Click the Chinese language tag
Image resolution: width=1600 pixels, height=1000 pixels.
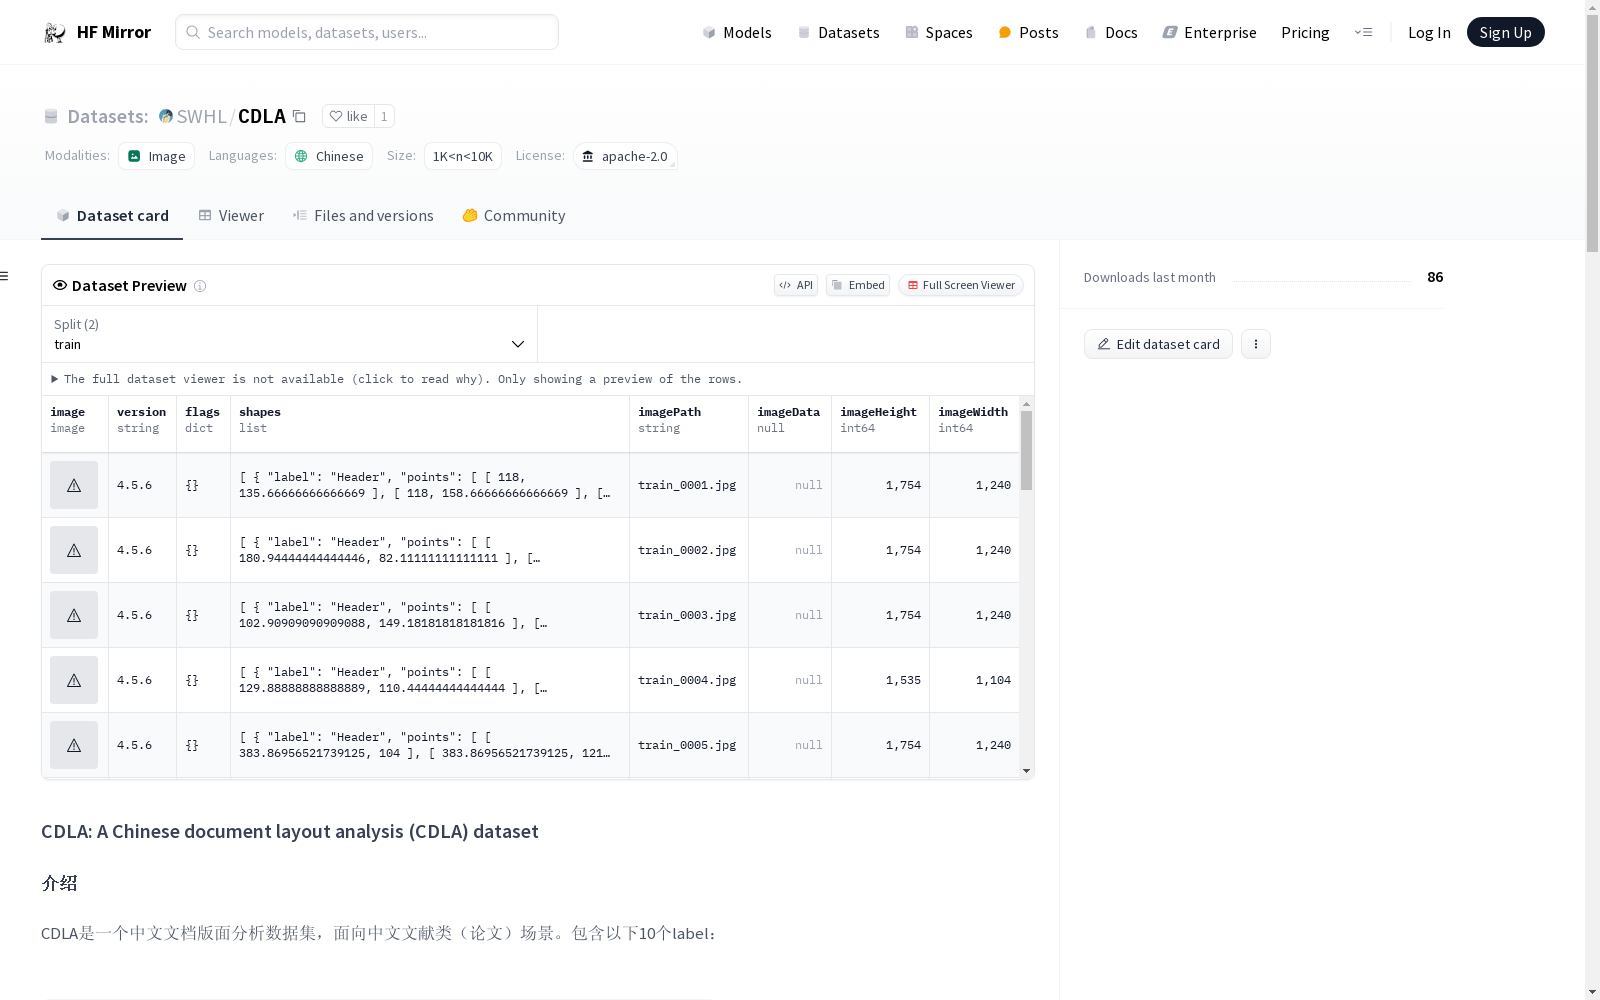point(329,156)
